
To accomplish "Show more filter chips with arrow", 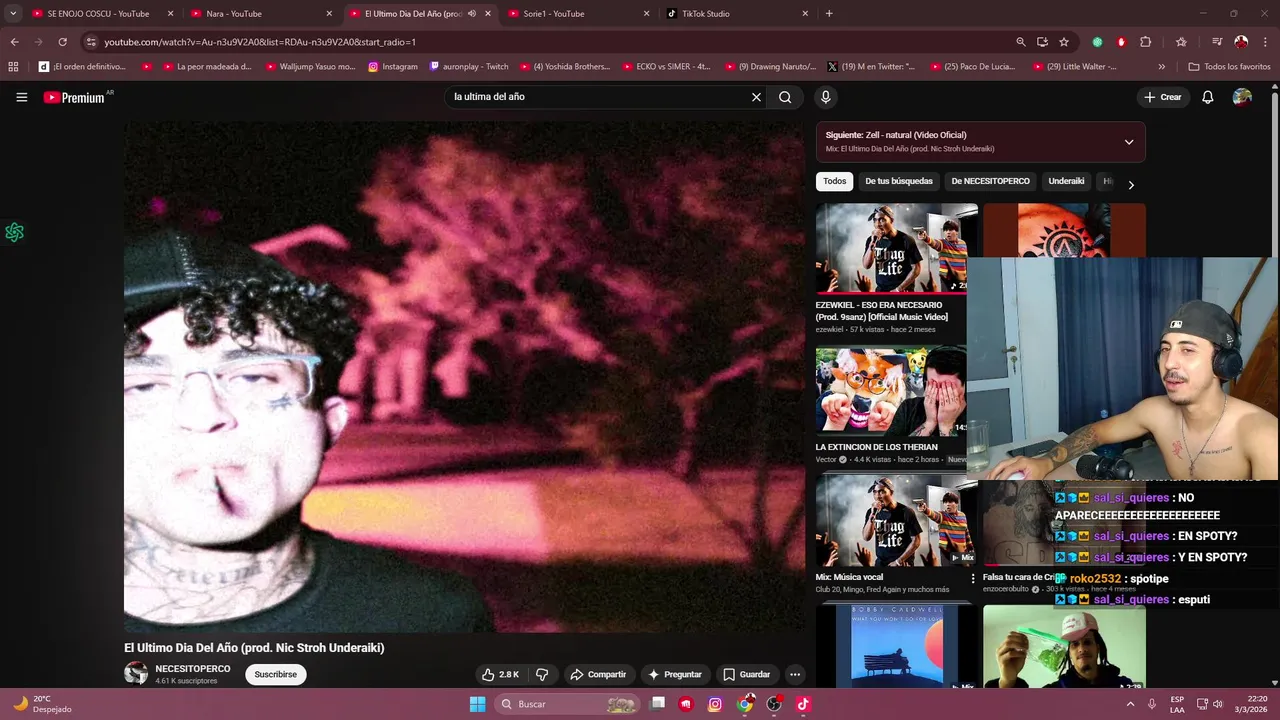I will [x=1131, y=184].
